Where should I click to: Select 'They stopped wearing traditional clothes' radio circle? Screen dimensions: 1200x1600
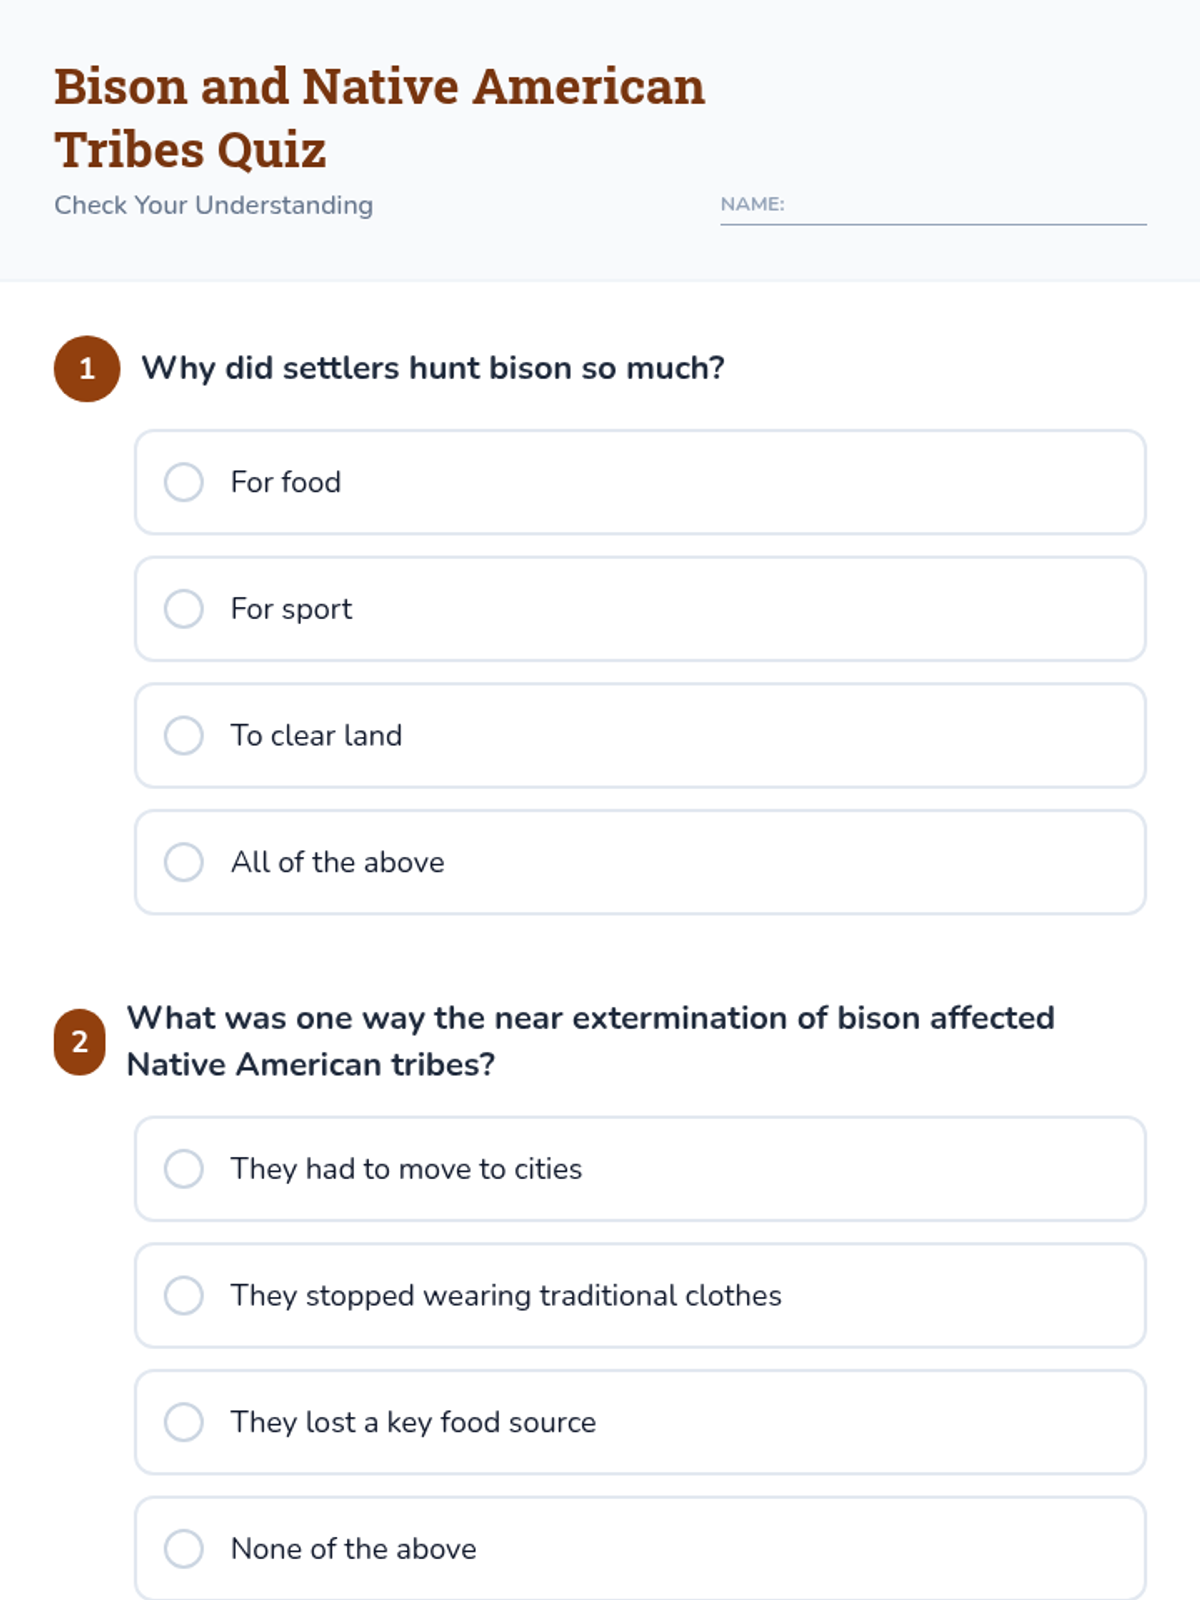click(184, 1295)
